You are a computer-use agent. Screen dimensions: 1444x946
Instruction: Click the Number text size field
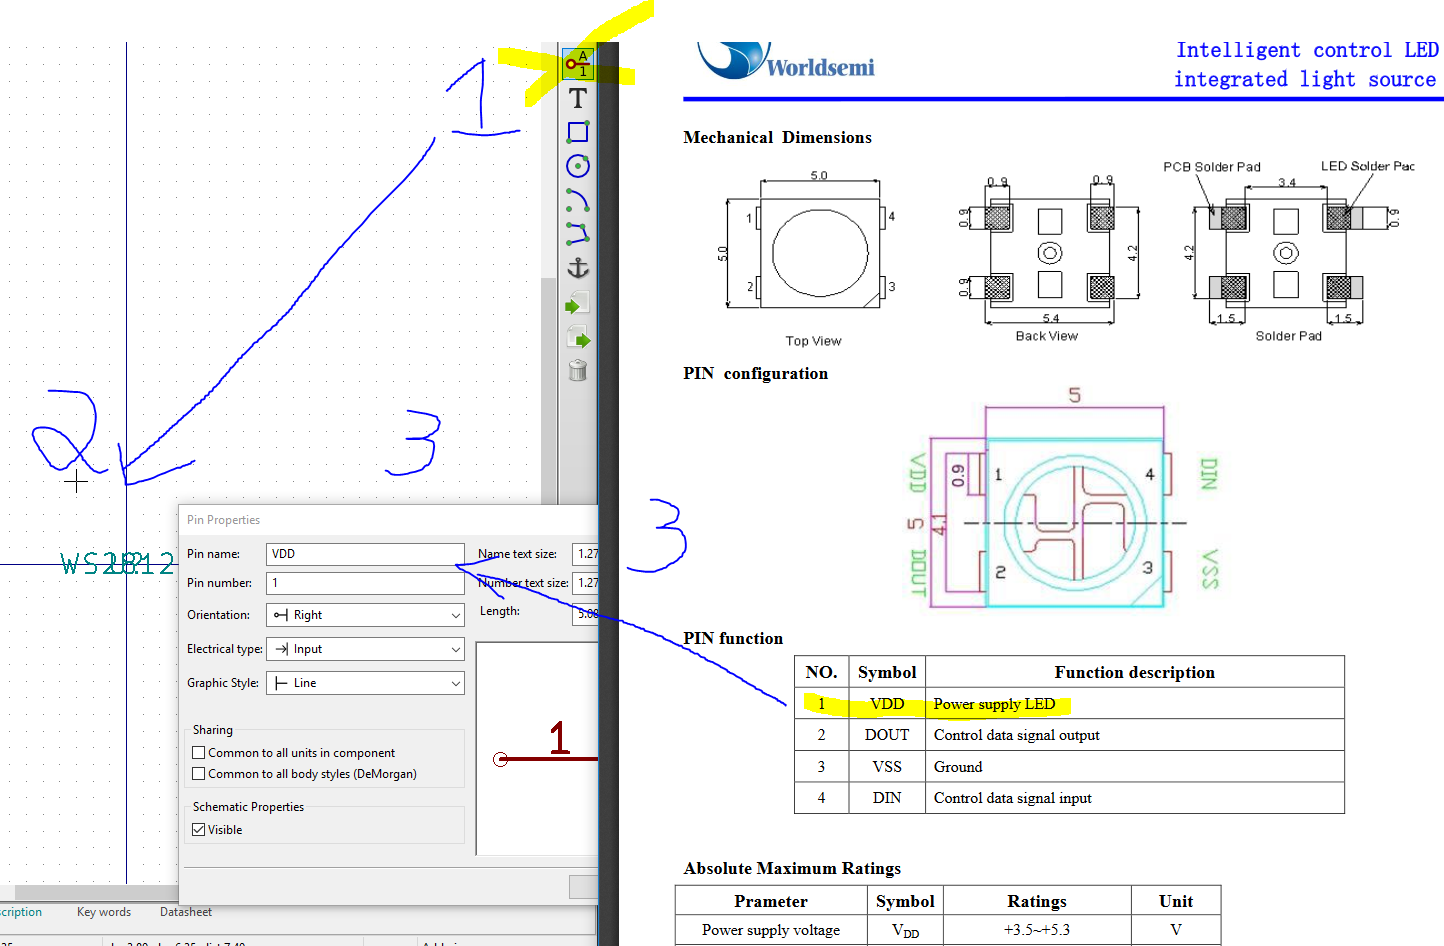pyautogui.click(x=585, y=583)
